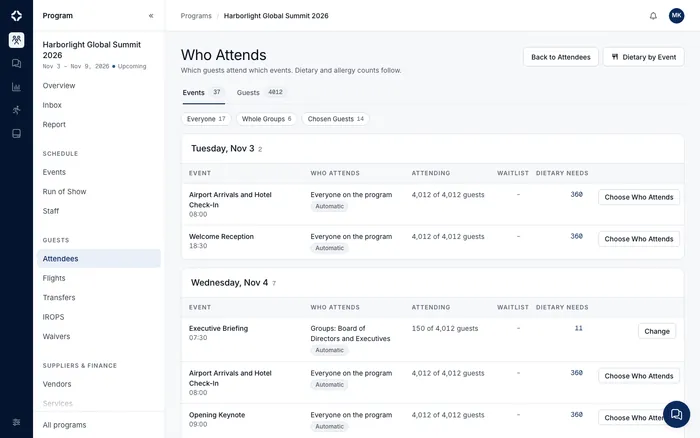The image size is (700, 438).
Task: Open the messages icon in left rail
Action: pos(17,63)
